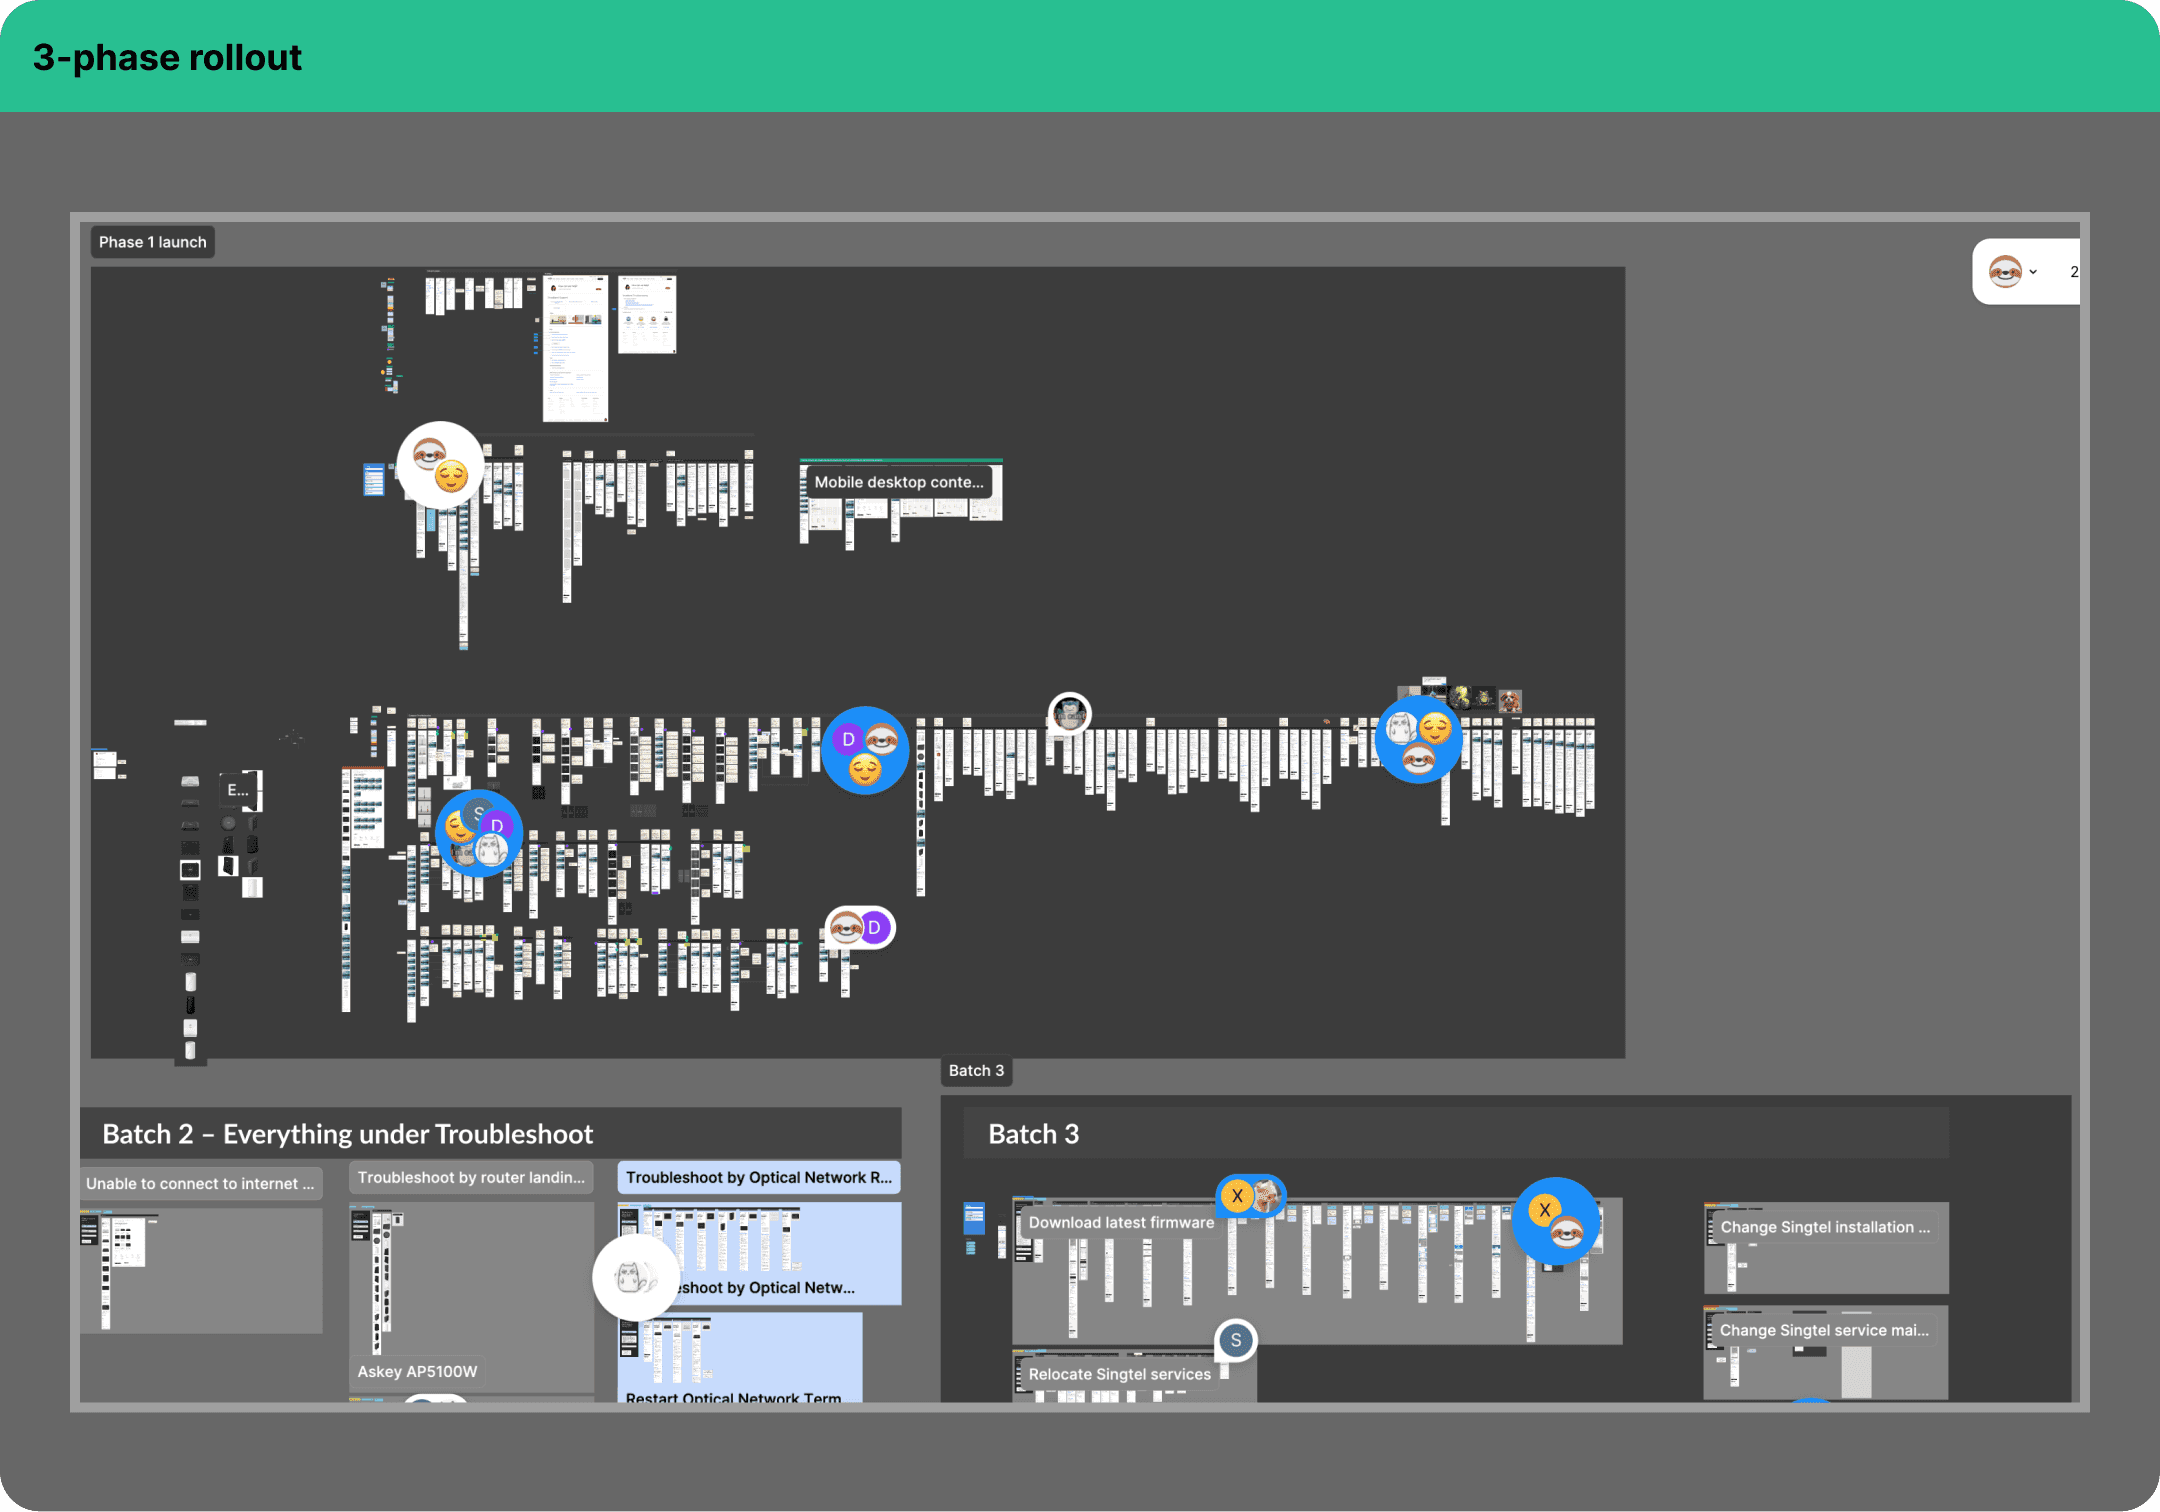This screenshot has width=2160, height=1512.
Task: Expand the sloth avatar dropdown chevron
Action: 2033,272
